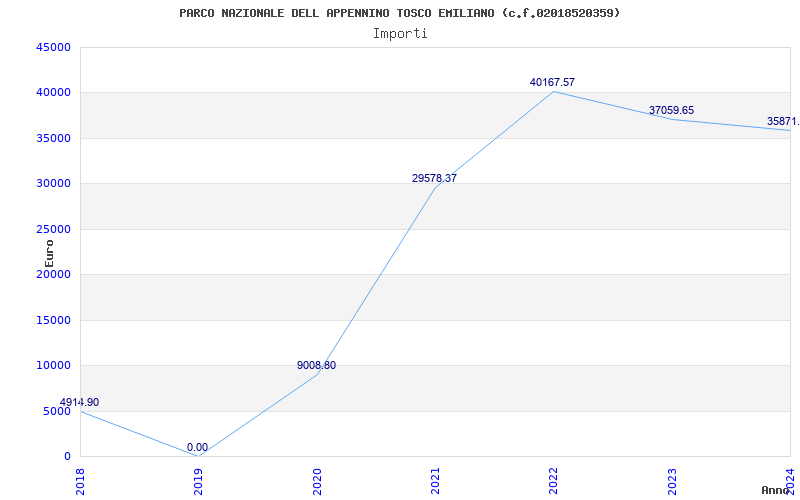Click the 10000 y-axis tick label
Viewport: 800px width, 500px height.
[x=53, y=366]
